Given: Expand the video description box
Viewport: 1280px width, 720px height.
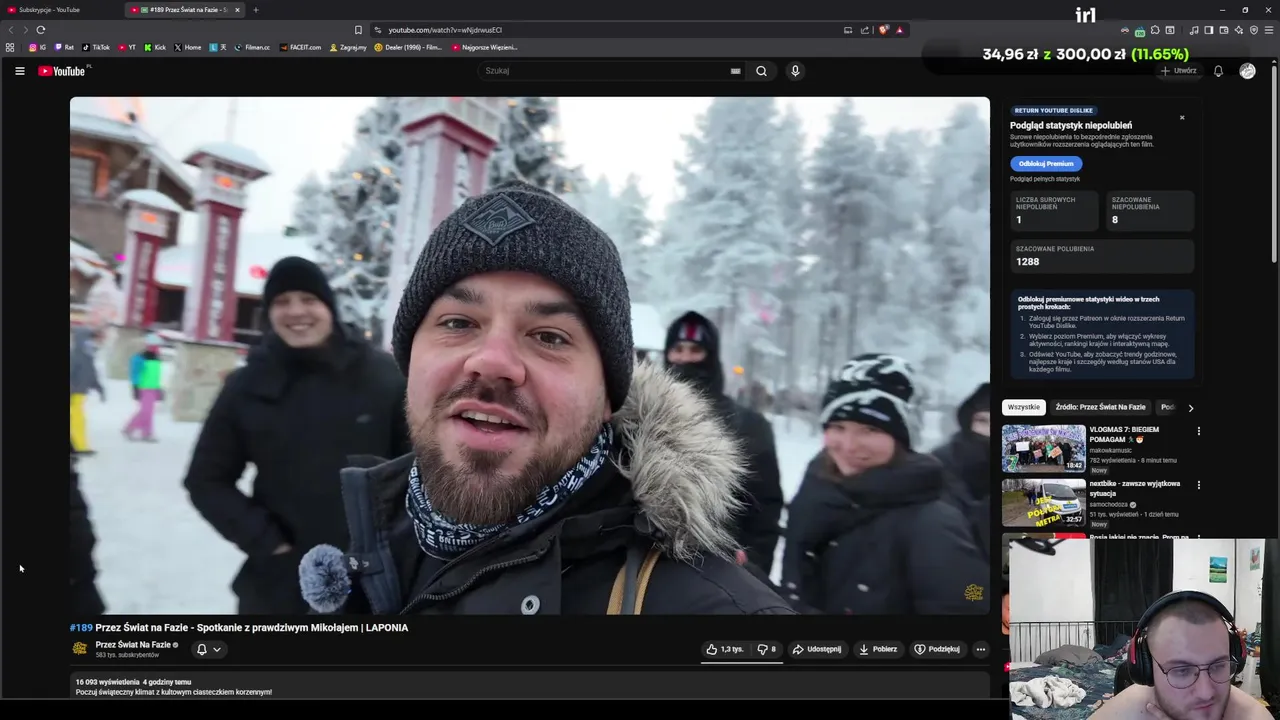Looking at the screenshot, I should click(x=530, y=686).
